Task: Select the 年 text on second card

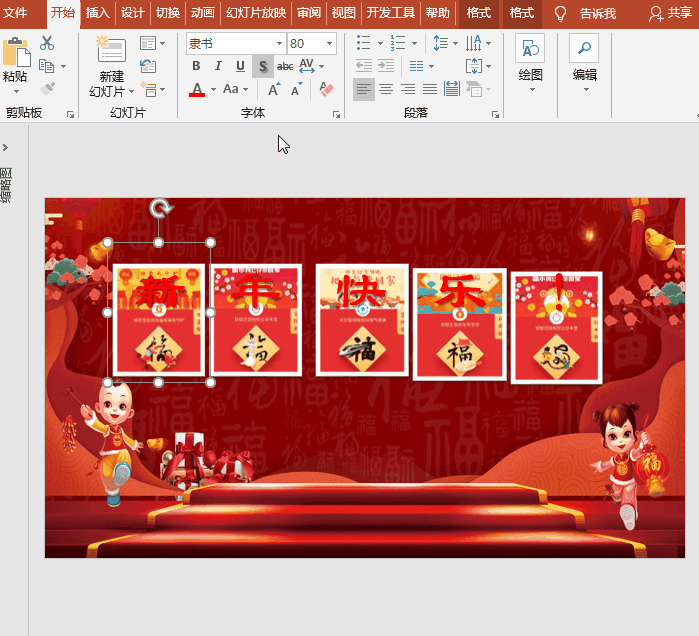Action: (257, 290)
